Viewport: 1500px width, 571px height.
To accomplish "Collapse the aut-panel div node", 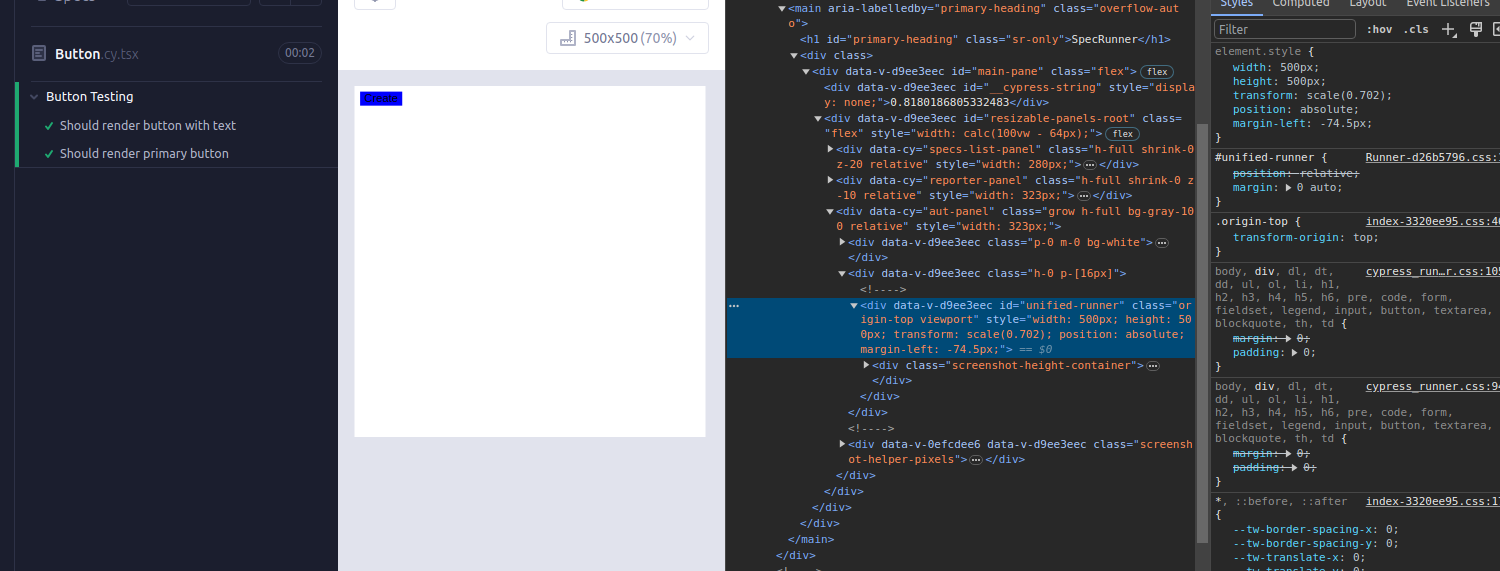I will click(x=830, y=211).
